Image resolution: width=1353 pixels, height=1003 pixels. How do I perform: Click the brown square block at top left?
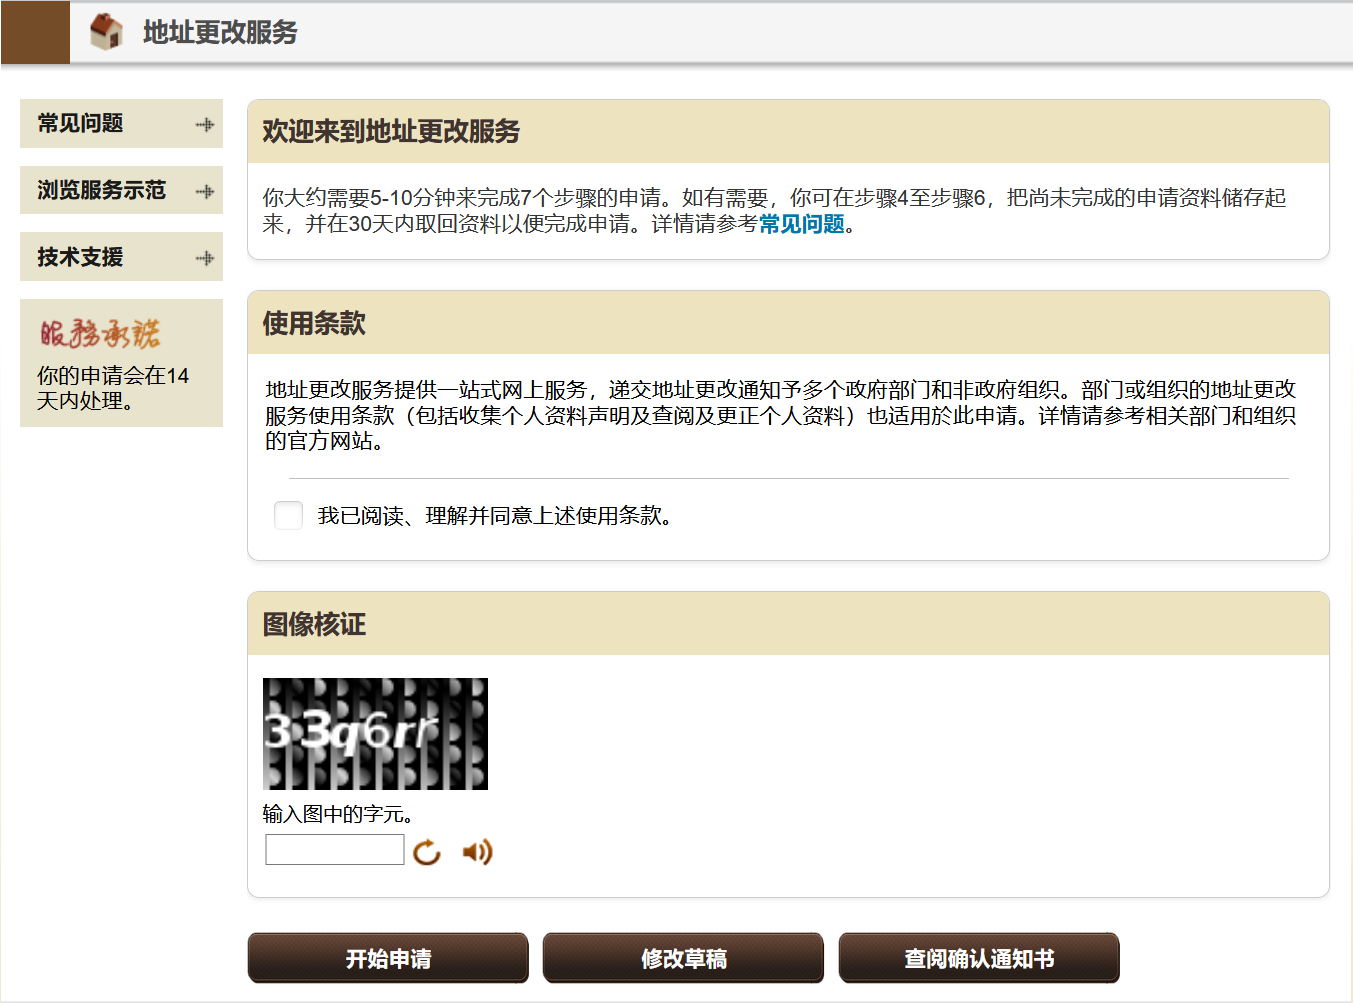coord(35,31)
